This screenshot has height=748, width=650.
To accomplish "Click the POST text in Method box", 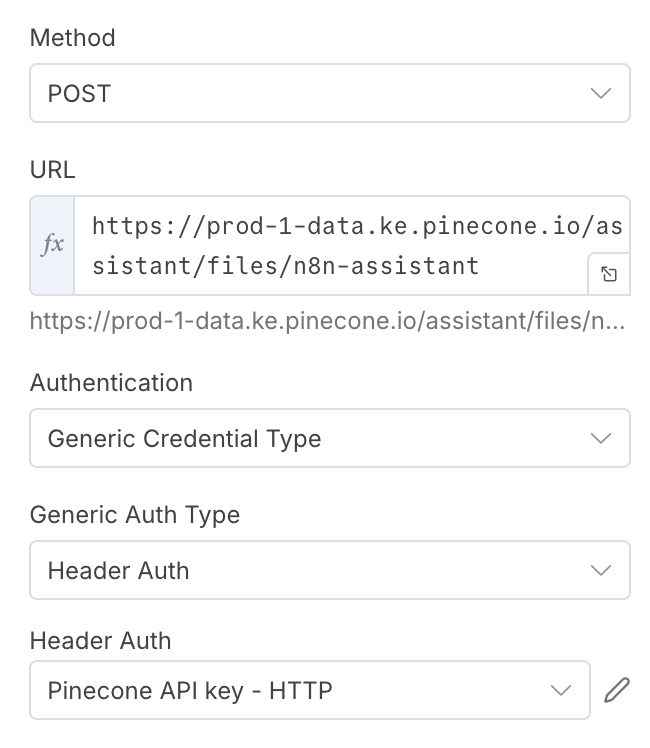I will point(80,94).
